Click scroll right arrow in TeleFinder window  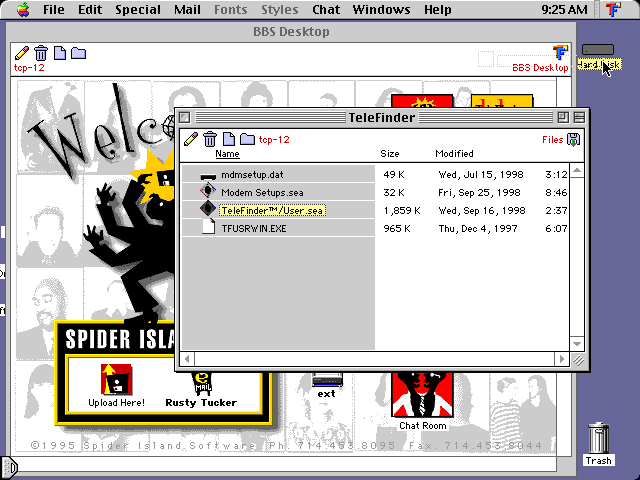pos(562,359)
